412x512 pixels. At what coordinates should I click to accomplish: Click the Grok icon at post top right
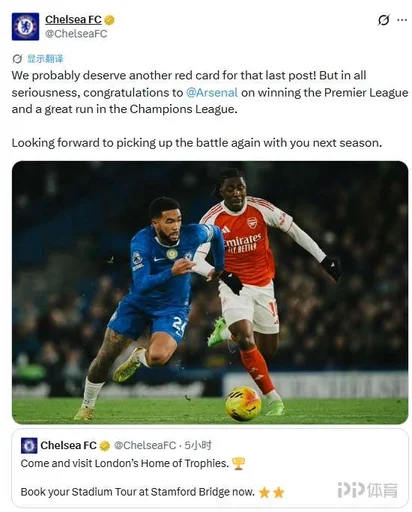click(x=383, y=20)
